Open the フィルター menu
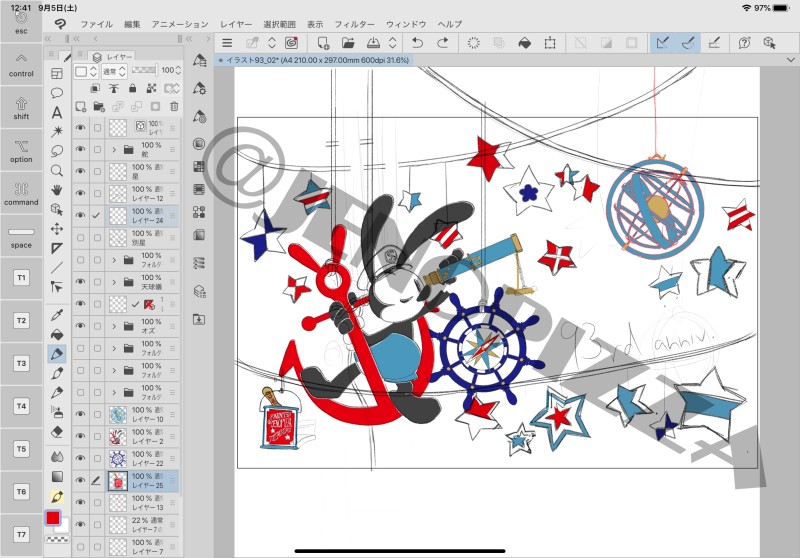Screen dimensions: 800x558 point(355,24)
